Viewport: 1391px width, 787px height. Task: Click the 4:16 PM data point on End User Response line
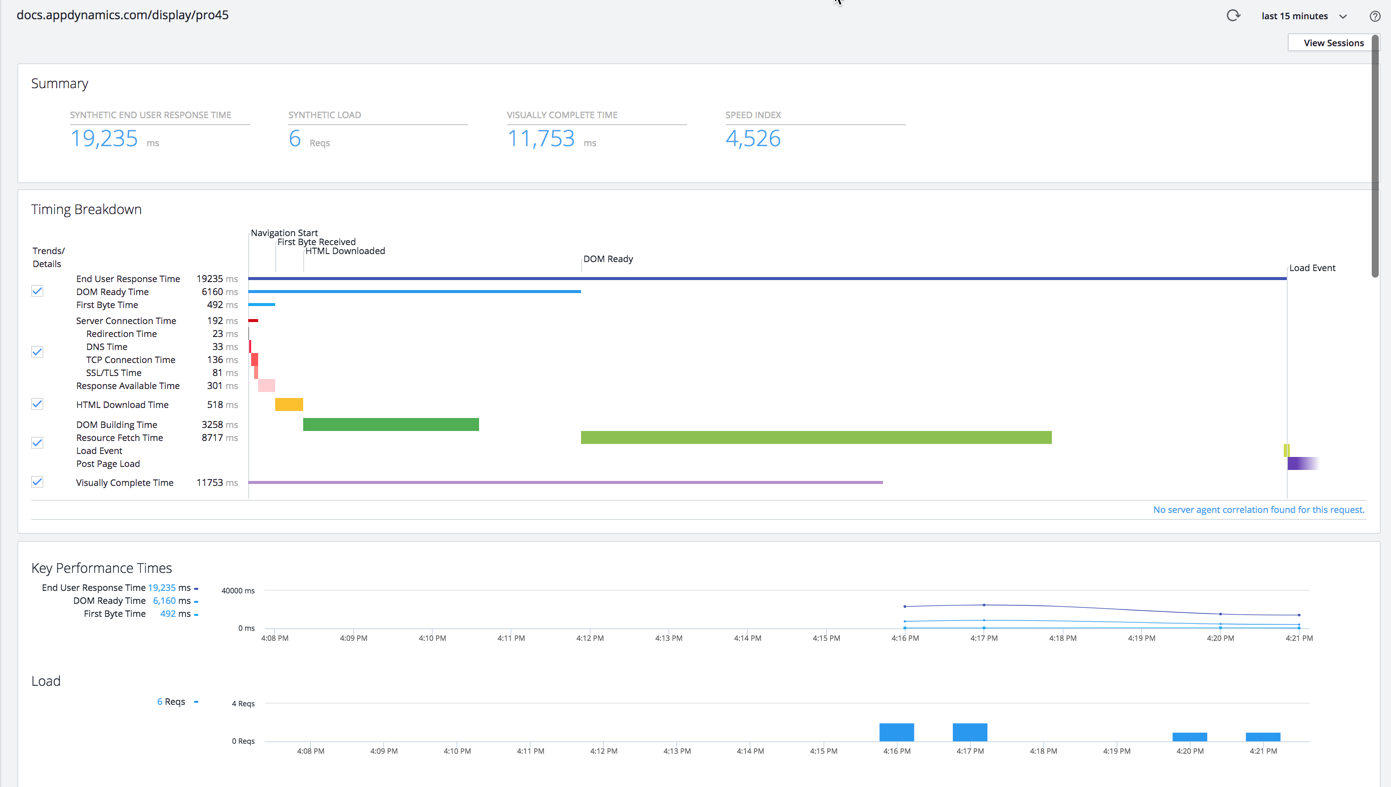(905, 606)
